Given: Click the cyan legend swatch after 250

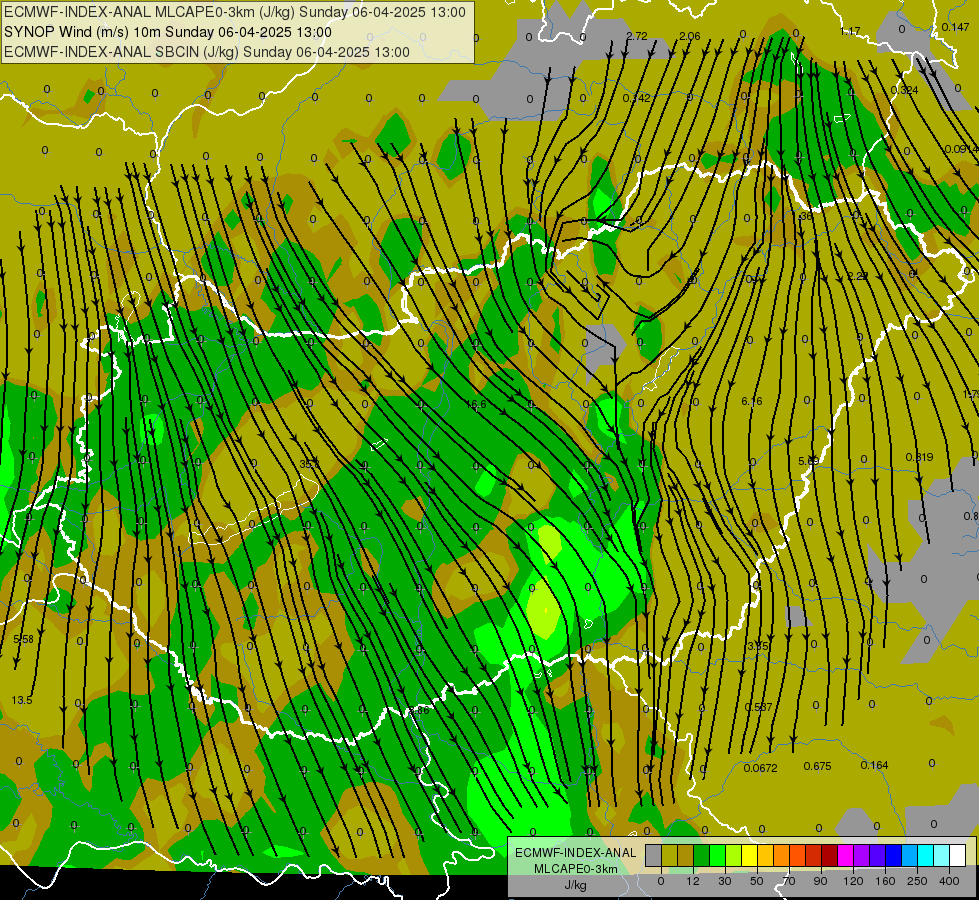Looking at the screenshot, I should [x=927, y=855].
